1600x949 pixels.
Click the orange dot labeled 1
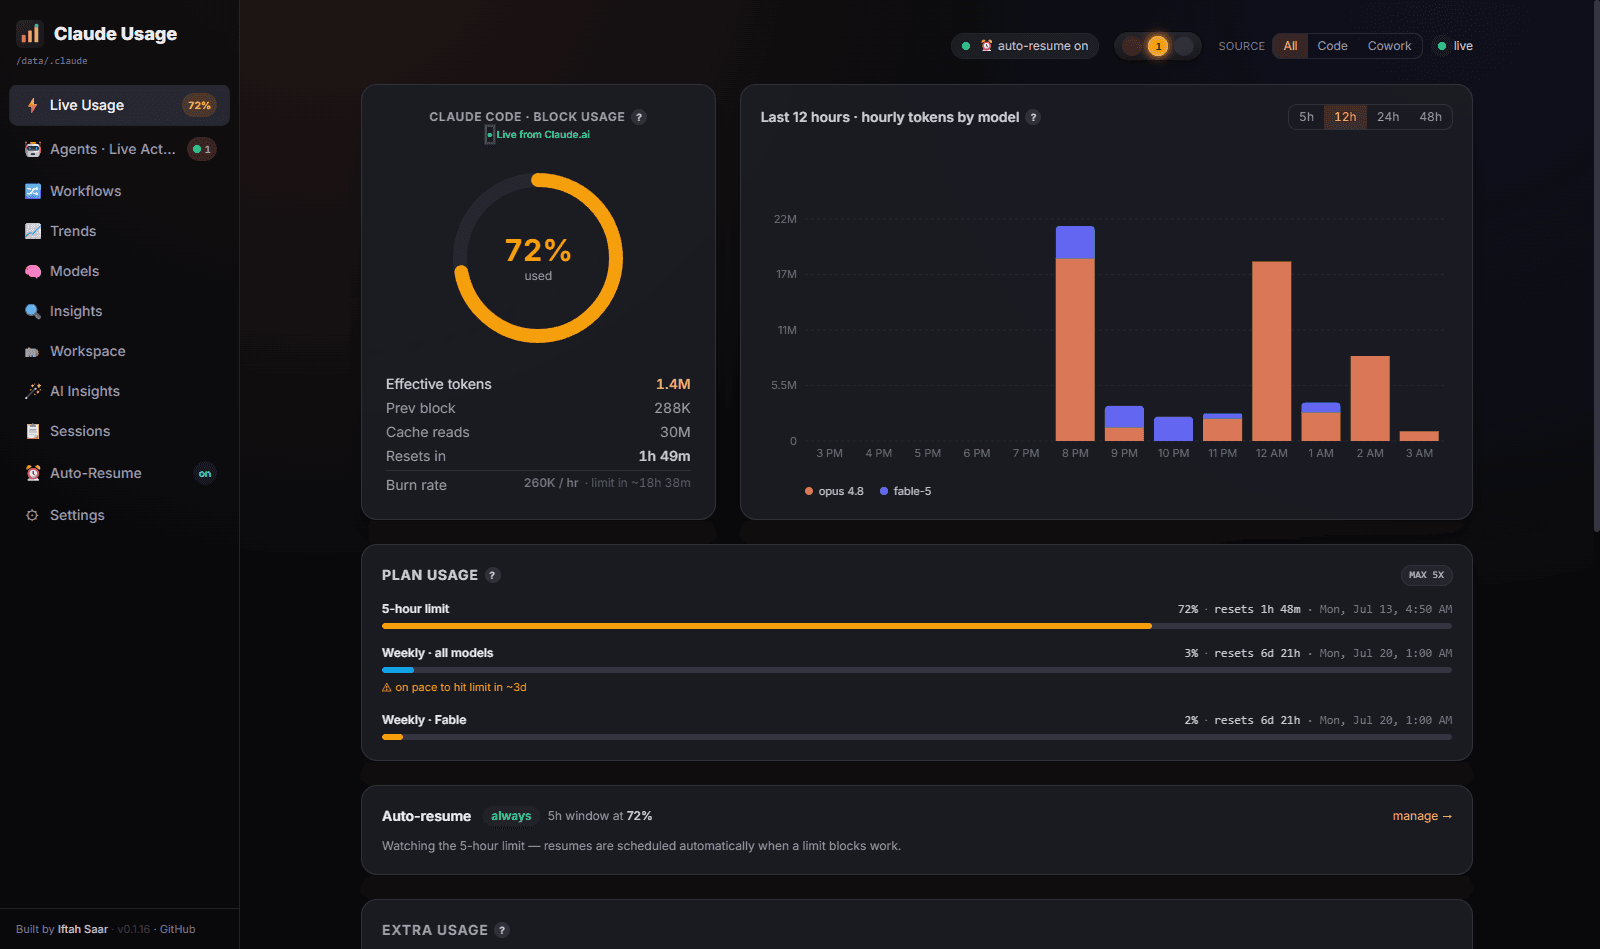[1158, 46]
